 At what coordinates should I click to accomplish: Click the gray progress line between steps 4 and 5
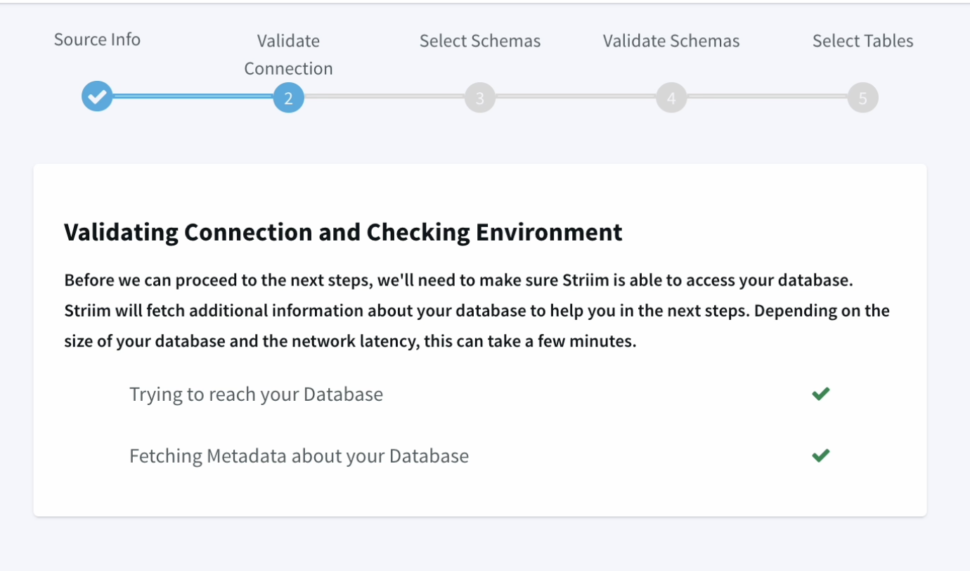point(767,97)
